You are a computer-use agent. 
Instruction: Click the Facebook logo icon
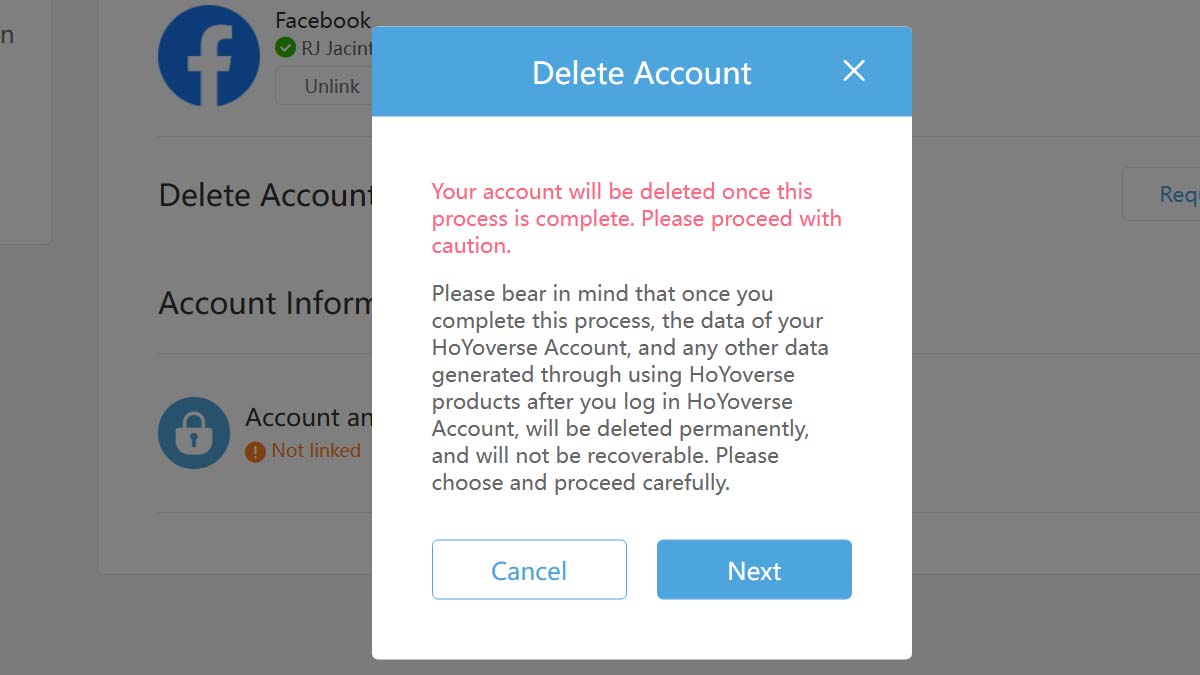[x=209, y=56]
